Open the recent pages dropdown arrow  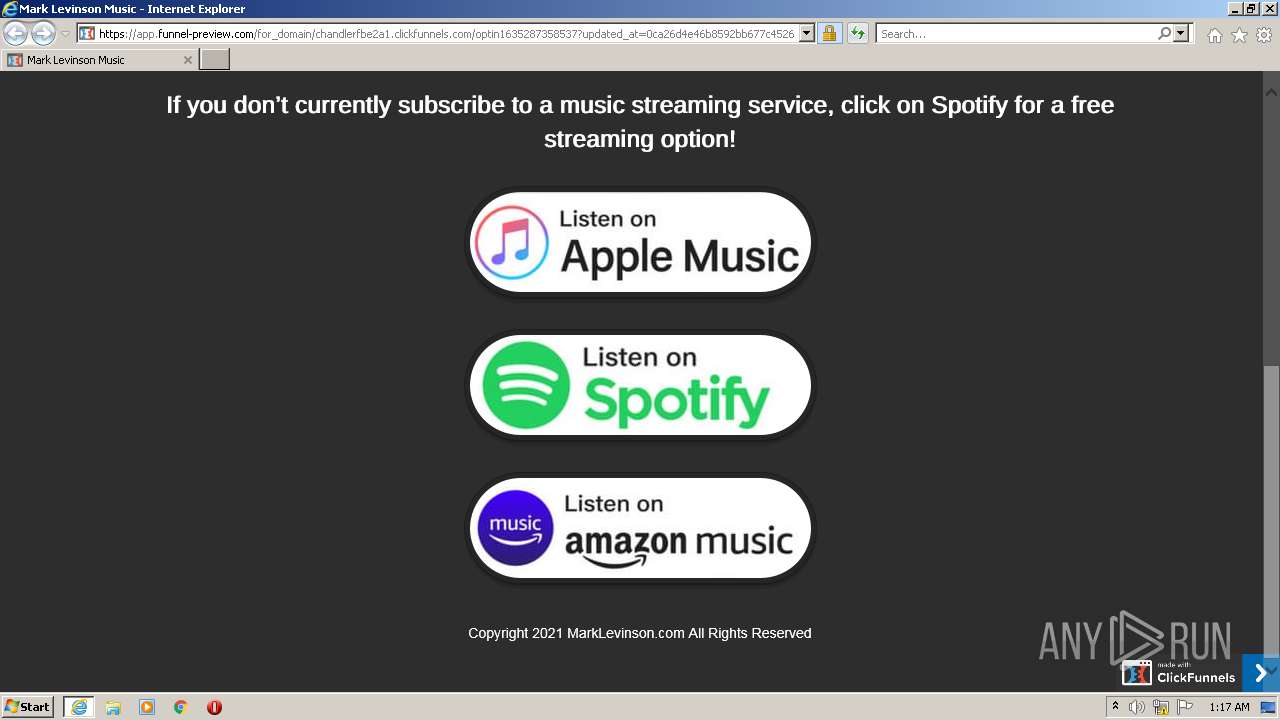[x=65, y=34]
